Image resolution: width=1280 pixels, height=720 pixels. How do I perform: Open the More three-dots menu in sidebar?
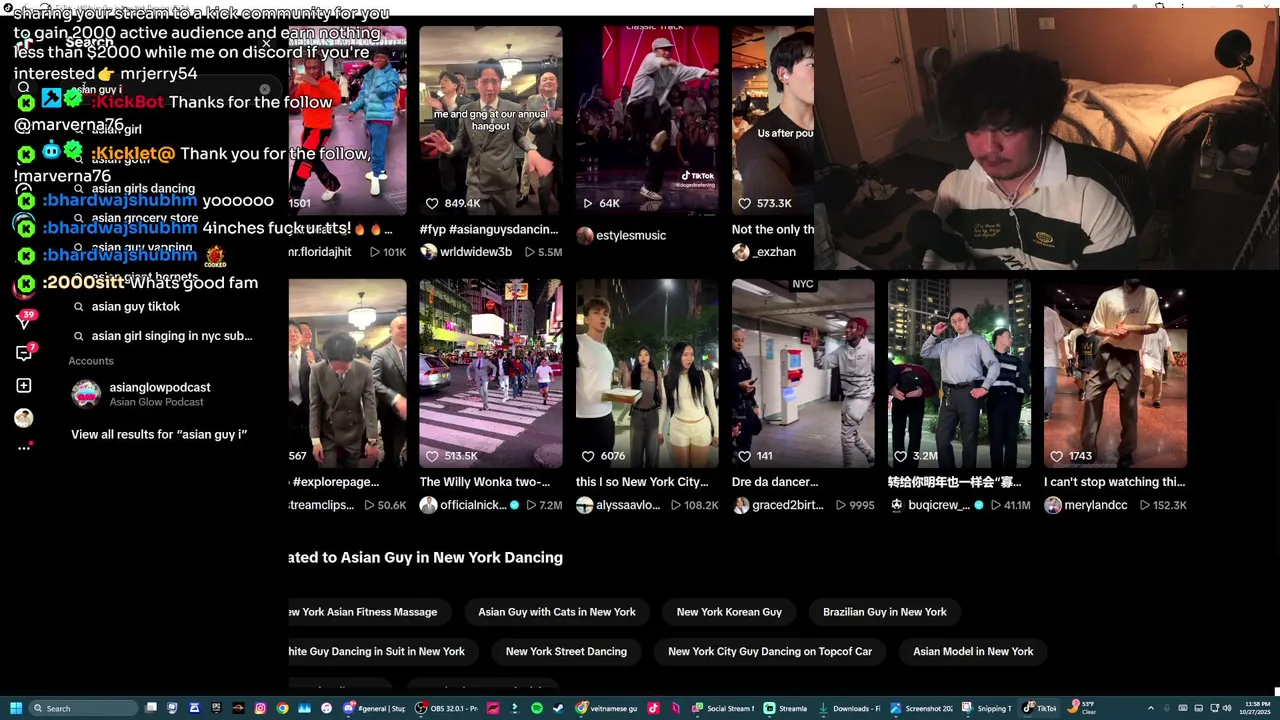(24, 447)
